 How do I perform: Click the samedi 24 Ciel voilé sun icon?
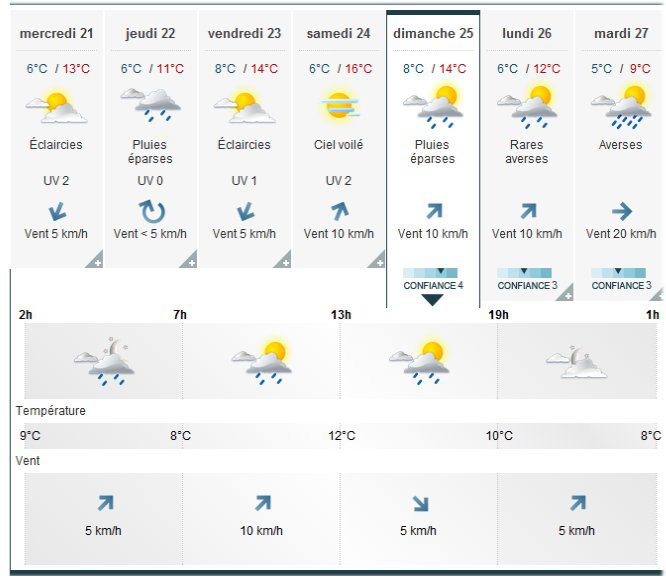point(339,105)
